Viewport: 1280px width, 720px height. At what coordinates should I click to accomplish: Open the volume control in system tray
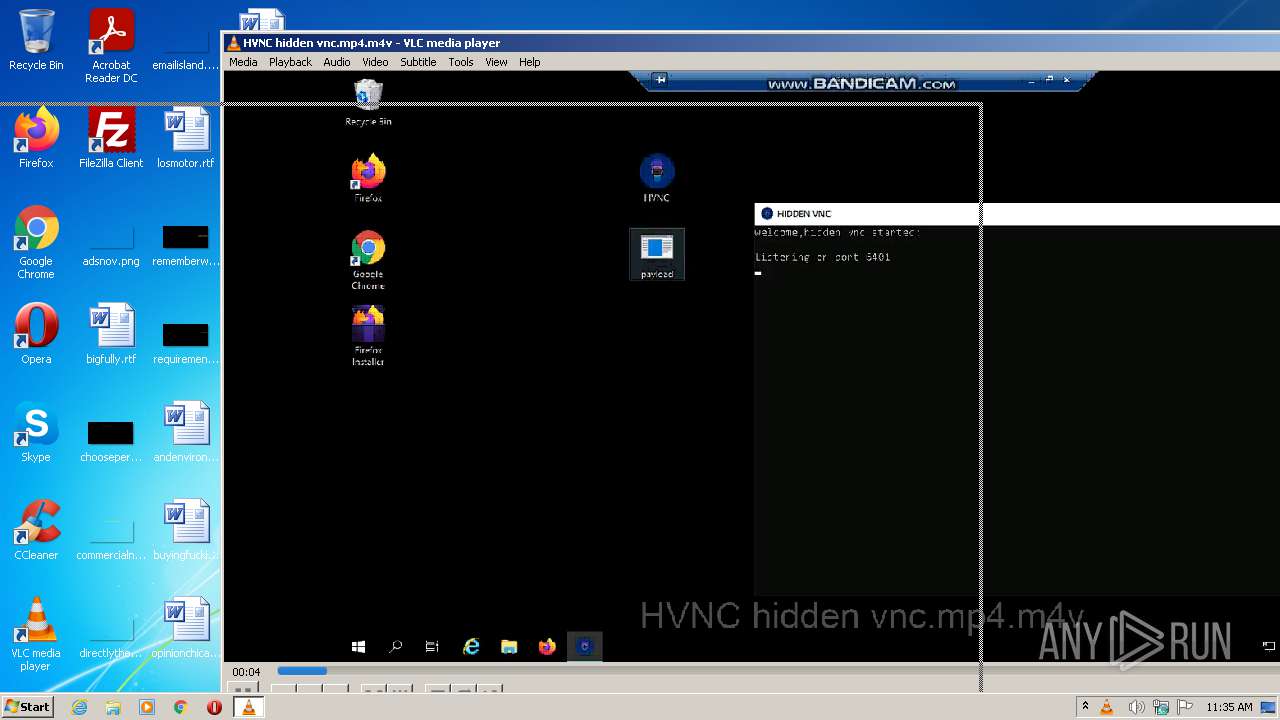coord(1136,707)
